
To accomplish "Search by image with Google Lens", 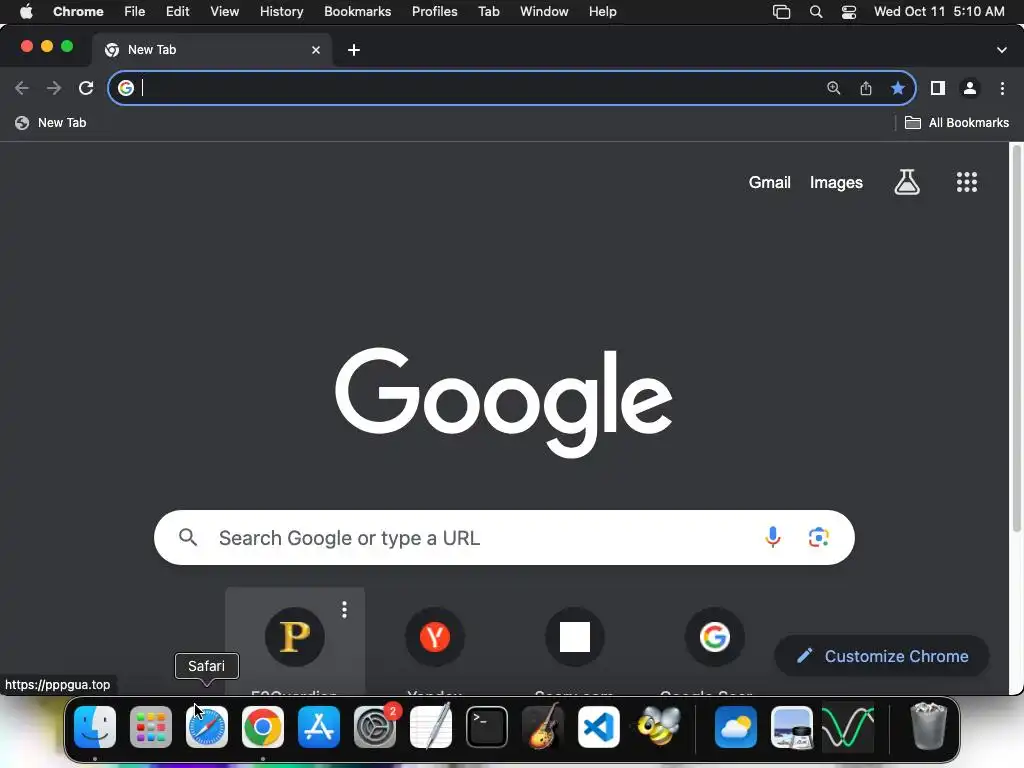I will click(x=818, y=537).
